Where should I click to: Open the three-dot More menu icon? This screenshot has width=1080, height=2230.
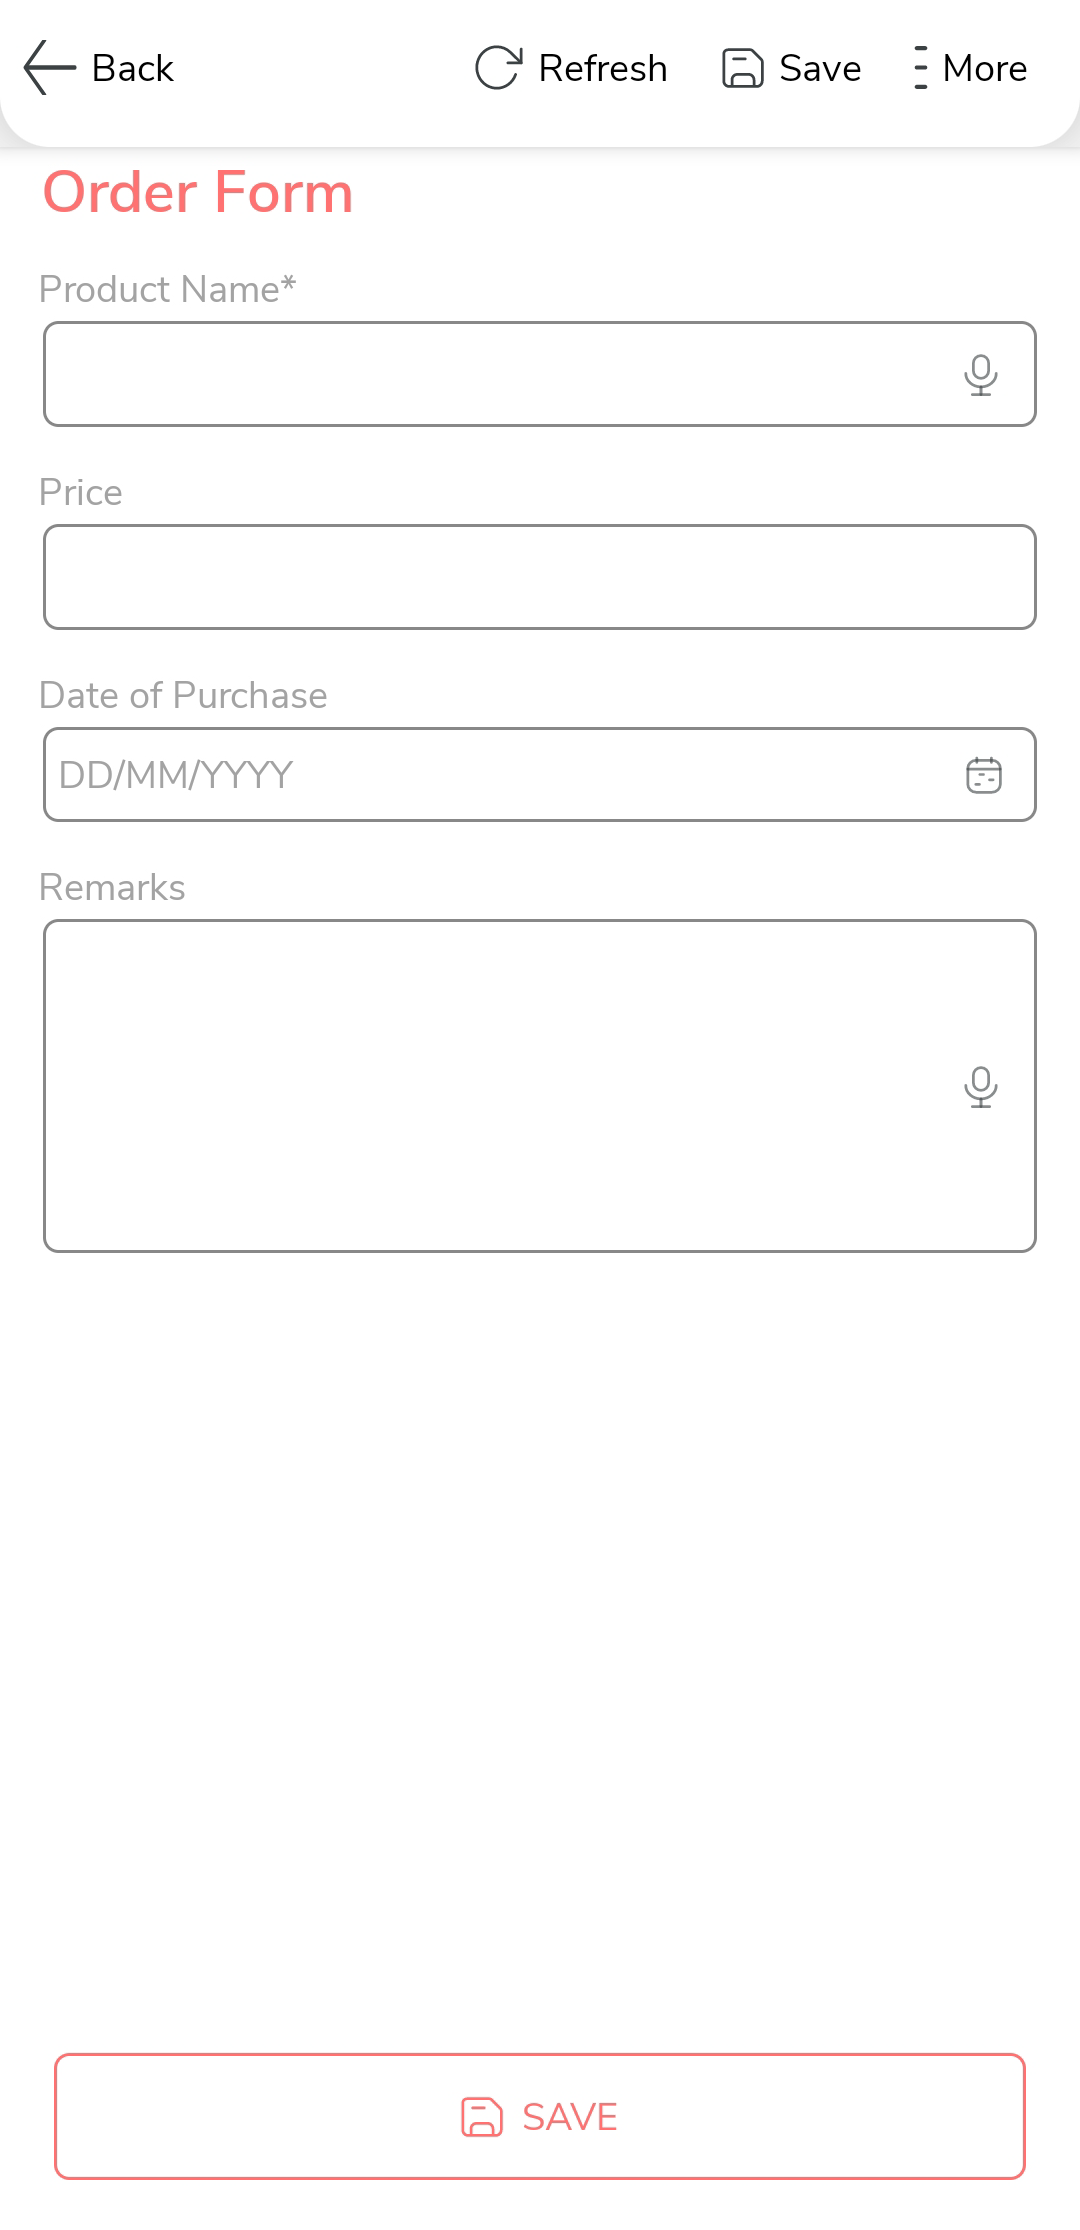[920, 68]
